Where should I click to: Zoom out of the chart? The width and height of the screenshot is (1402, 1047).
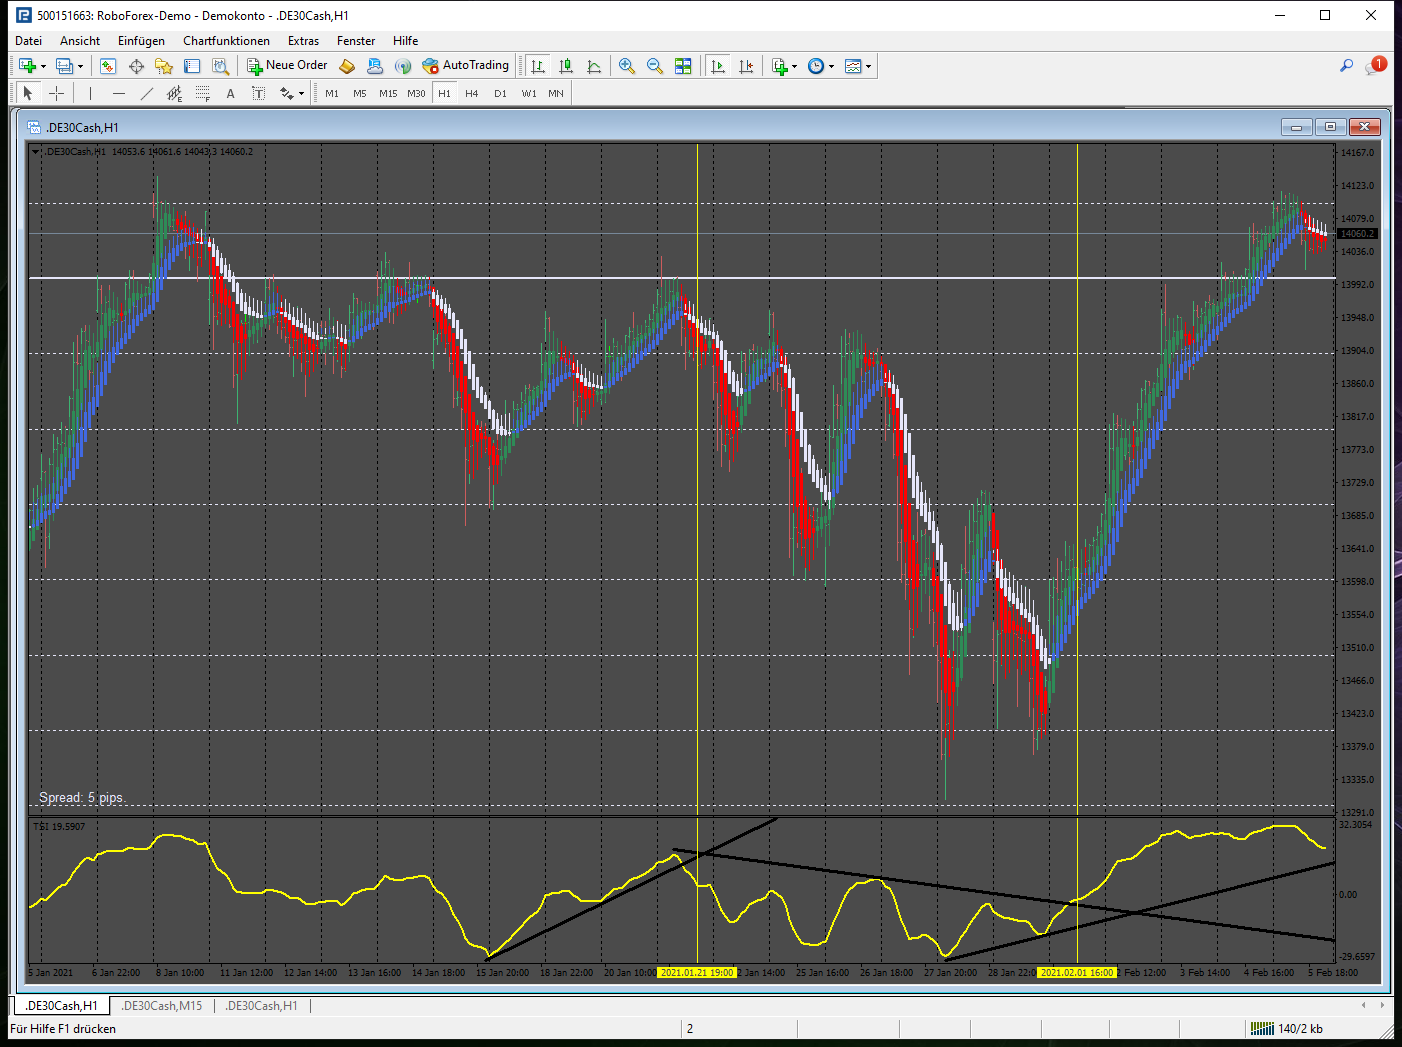tap(655, 66)
